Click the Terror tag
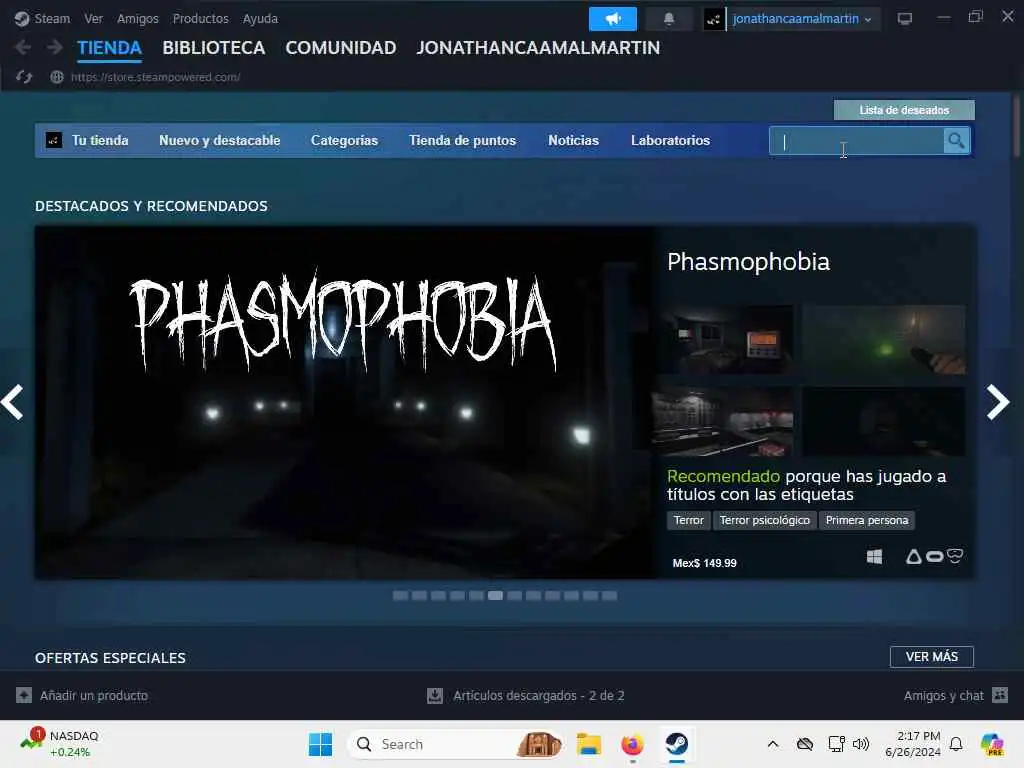 pyautogui.click(x=688, y=520)
